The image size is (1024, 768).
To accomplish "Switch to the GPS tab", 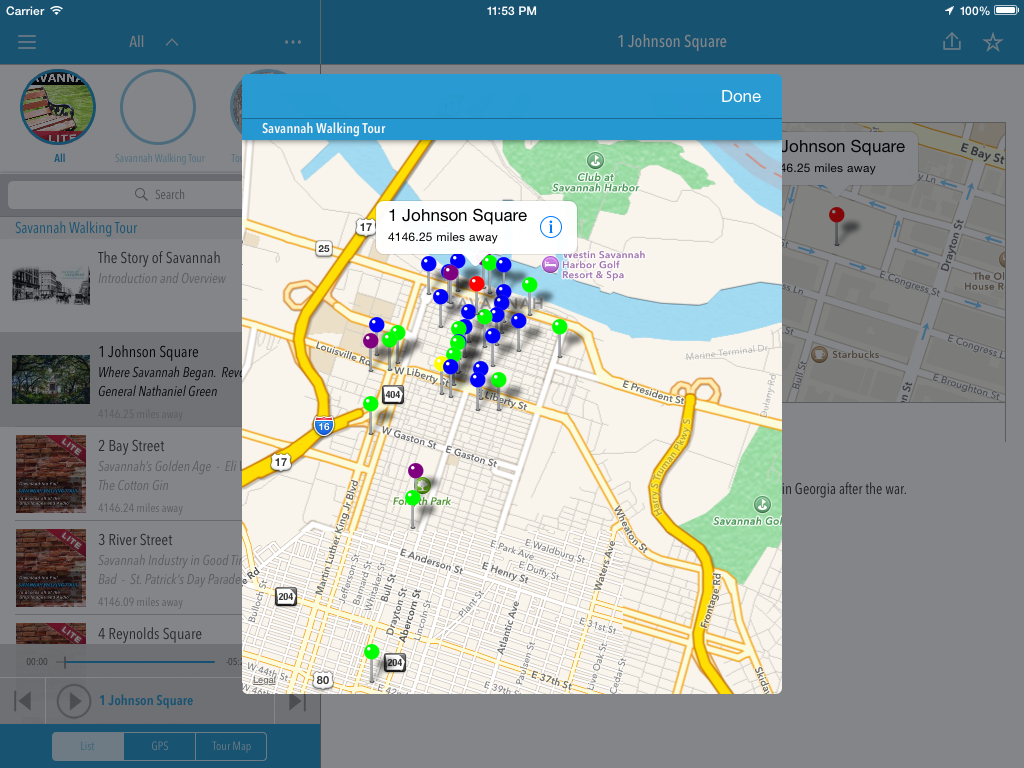I will click(x=160, y=746).
